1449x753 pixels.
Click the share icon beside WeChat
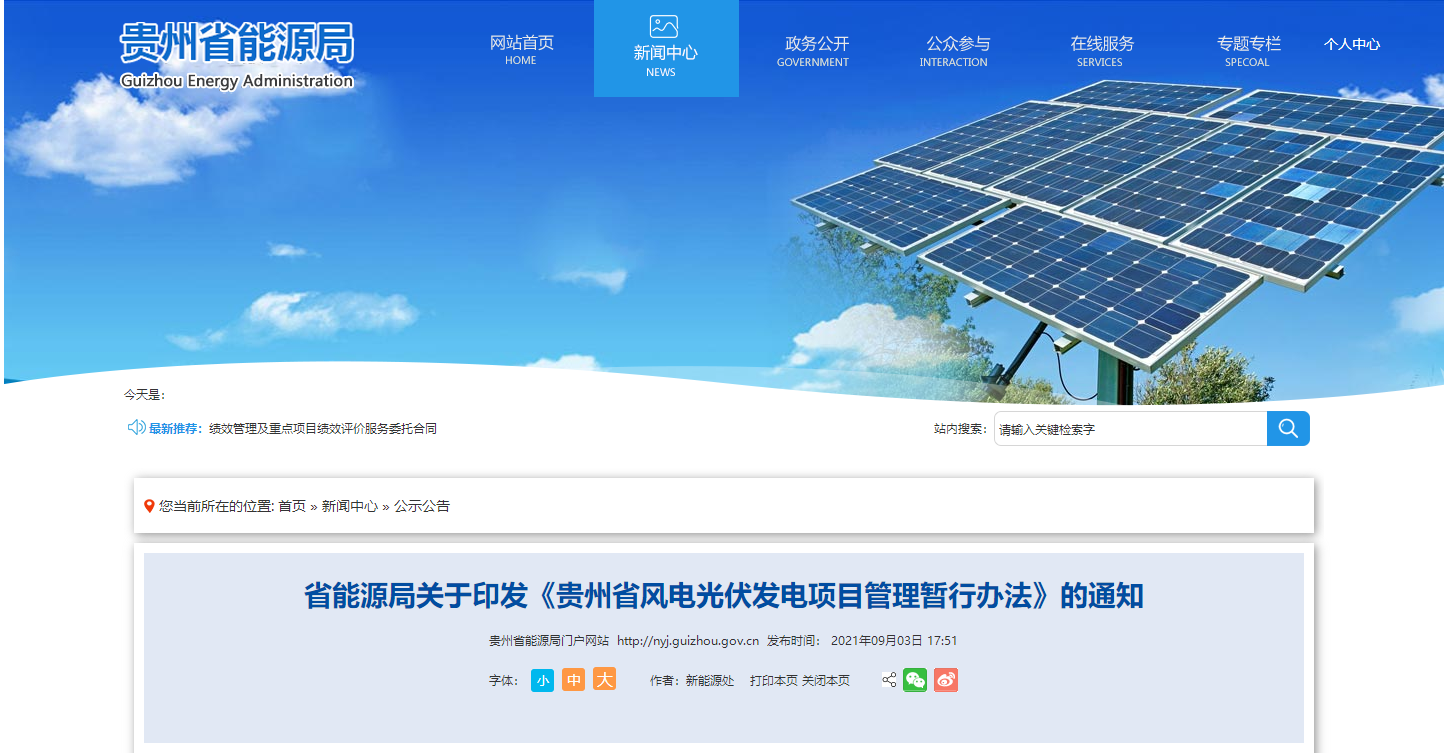coord(889,680)
